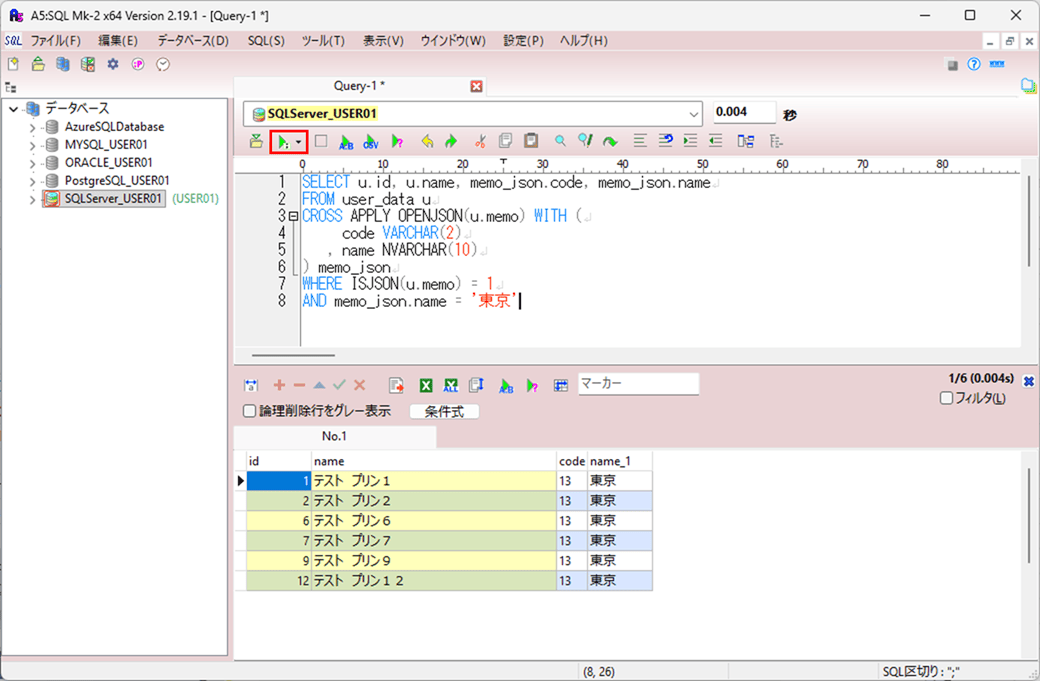1040x681 pixels.
Task: Run the SQL with the green execute button
Action: pyautogui.click(x=283, y=142)
